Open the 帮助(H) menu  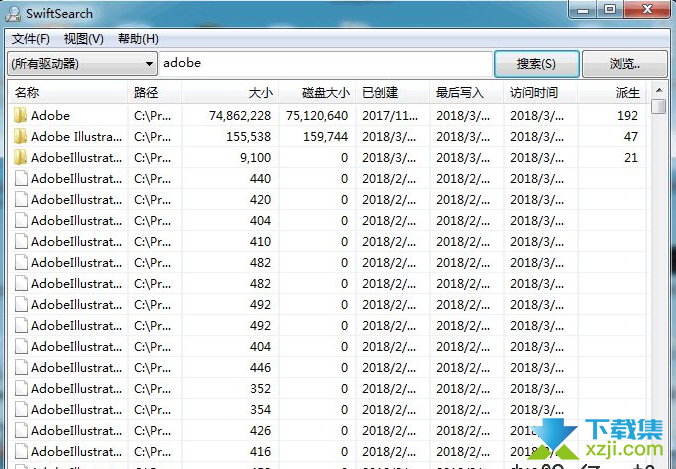pos(138,39)
